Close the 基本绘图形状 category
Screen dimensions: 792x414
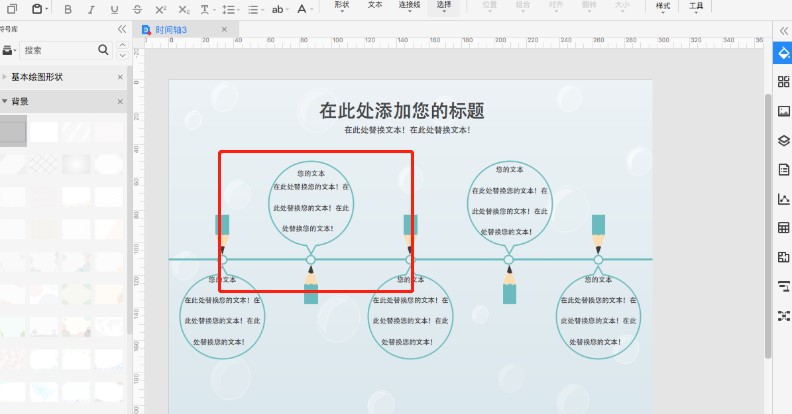click(120, 77)
